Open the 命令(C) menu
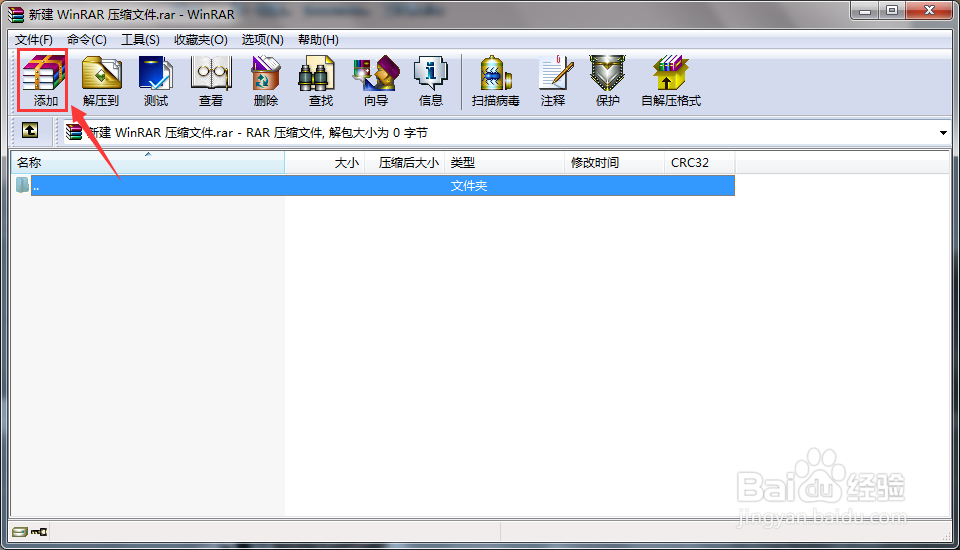This screenshot has height=550, width=960. pyautogui.click(x=86, y=40)
